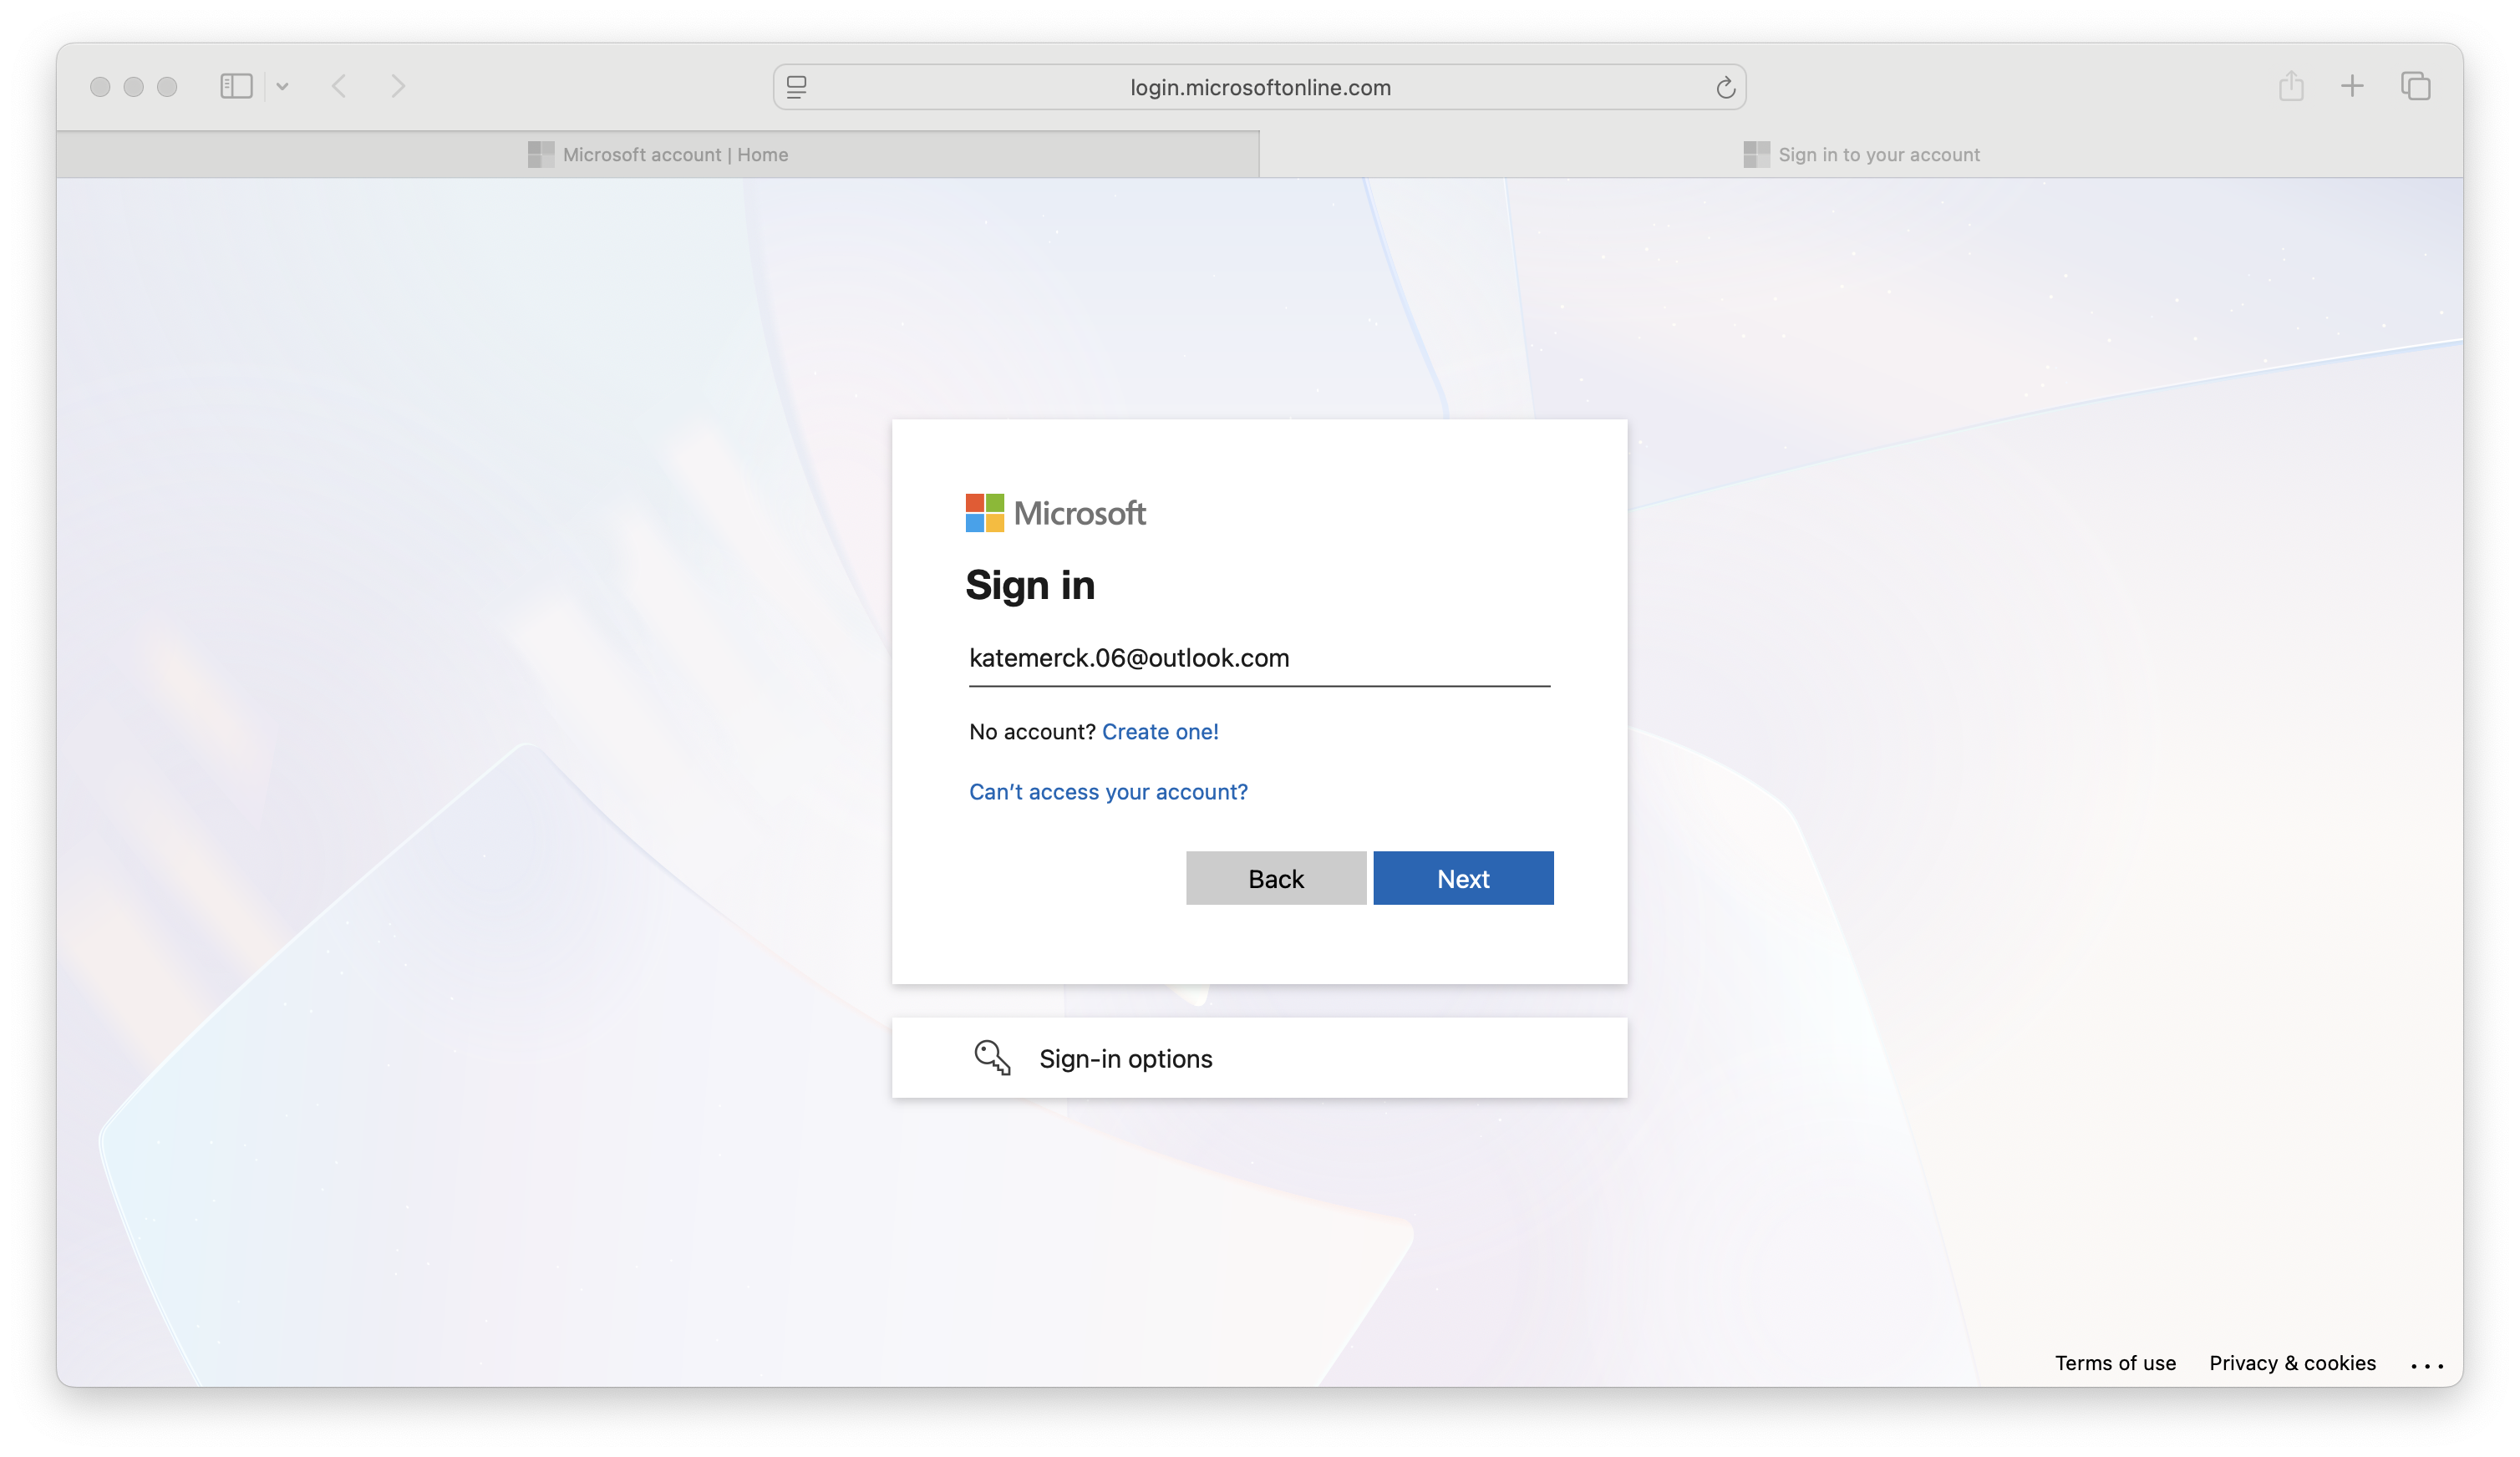Show the tab overview icon
2520x1457 pixels.
coord(2415,86)
